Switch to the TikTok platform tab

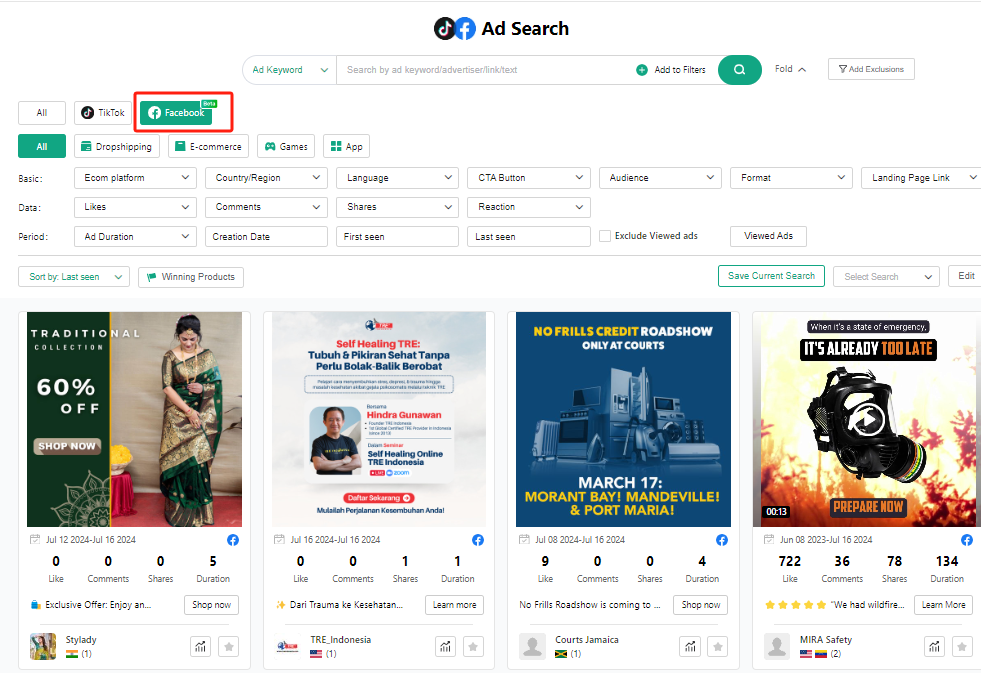[103, 113]
